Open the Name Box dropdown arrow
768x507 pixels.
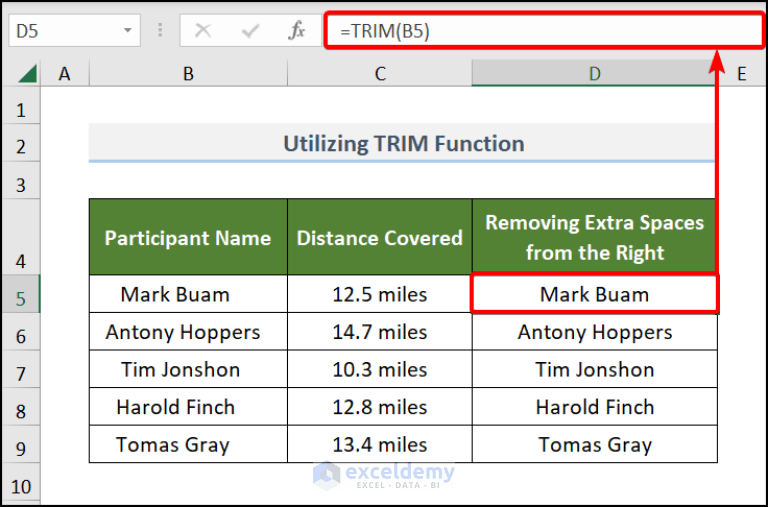(x=127, y=30)
